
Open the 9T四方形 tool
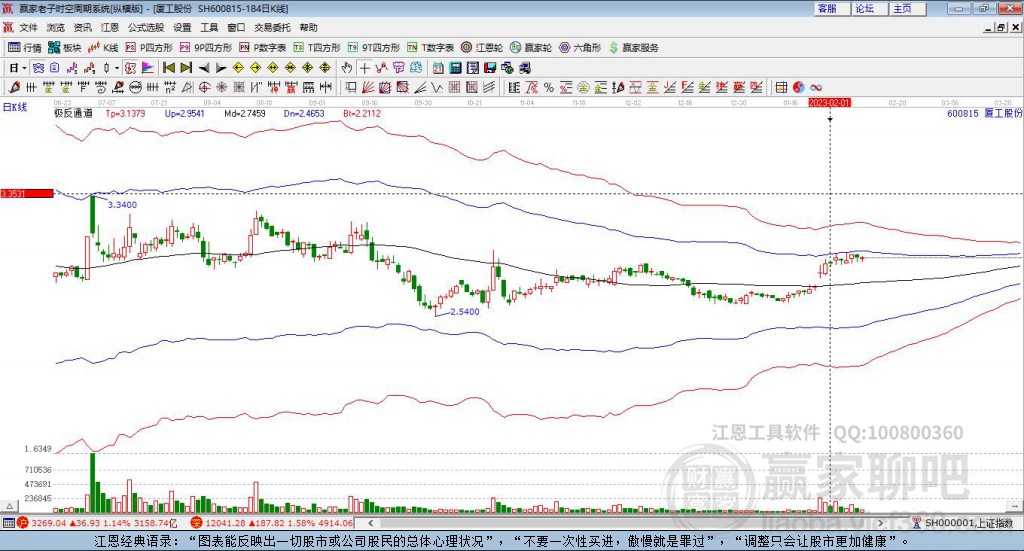pyautogui.click(x=374, y=48)
